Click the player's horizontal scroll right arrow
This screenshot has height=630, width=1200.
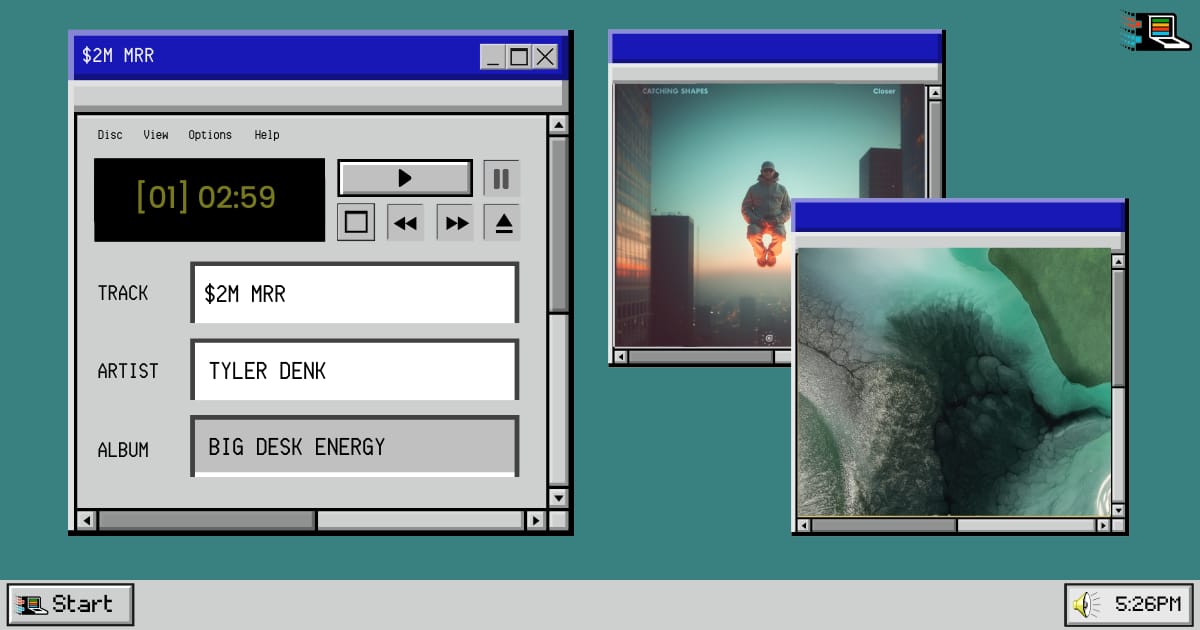coord(536,521)
